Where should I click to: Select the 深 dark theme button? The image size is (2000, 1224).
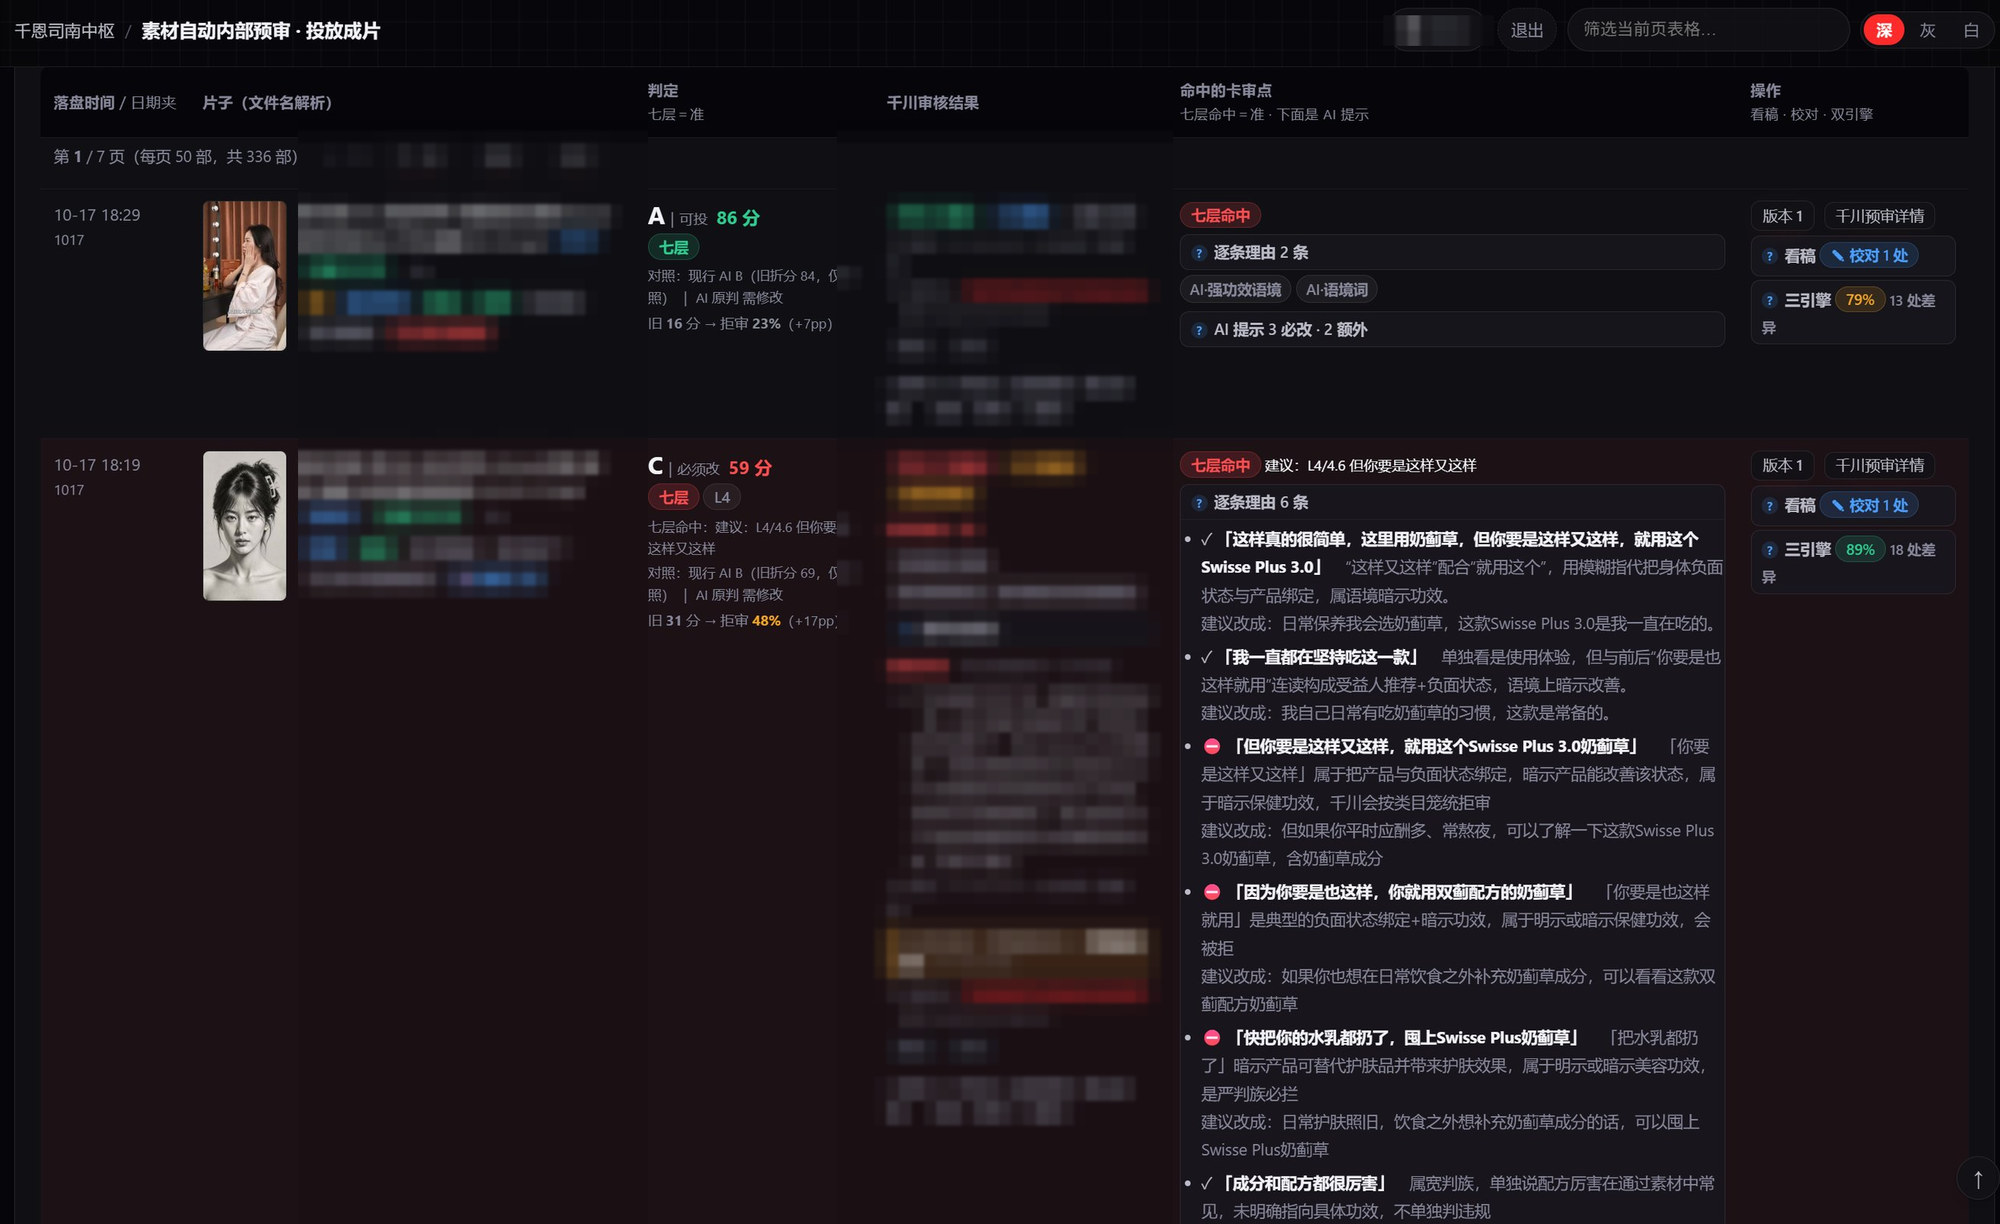pyautogui.click(x=1884, y=30)
